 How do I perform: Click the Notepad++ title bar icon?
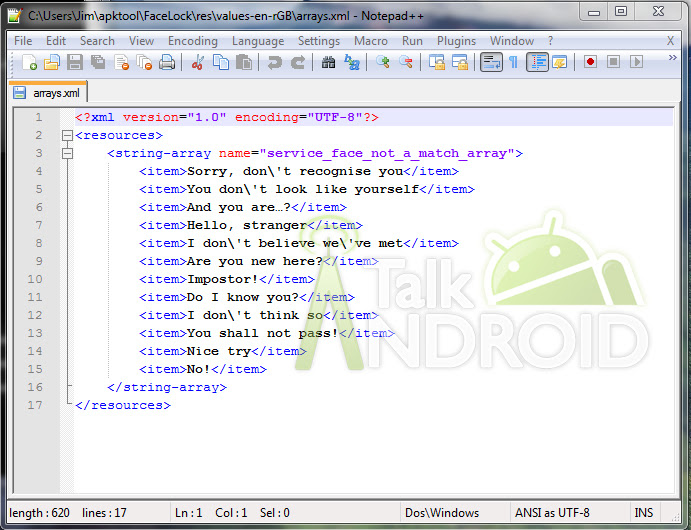(x=15, y=15)
